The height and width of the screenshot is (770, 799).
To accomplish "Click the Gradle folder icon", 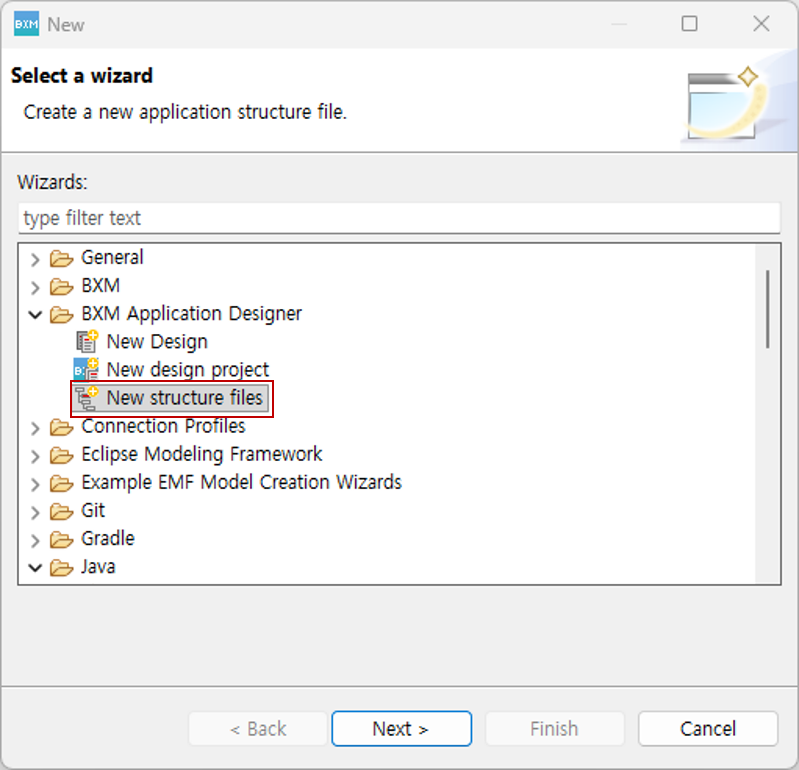I will 62,539.
